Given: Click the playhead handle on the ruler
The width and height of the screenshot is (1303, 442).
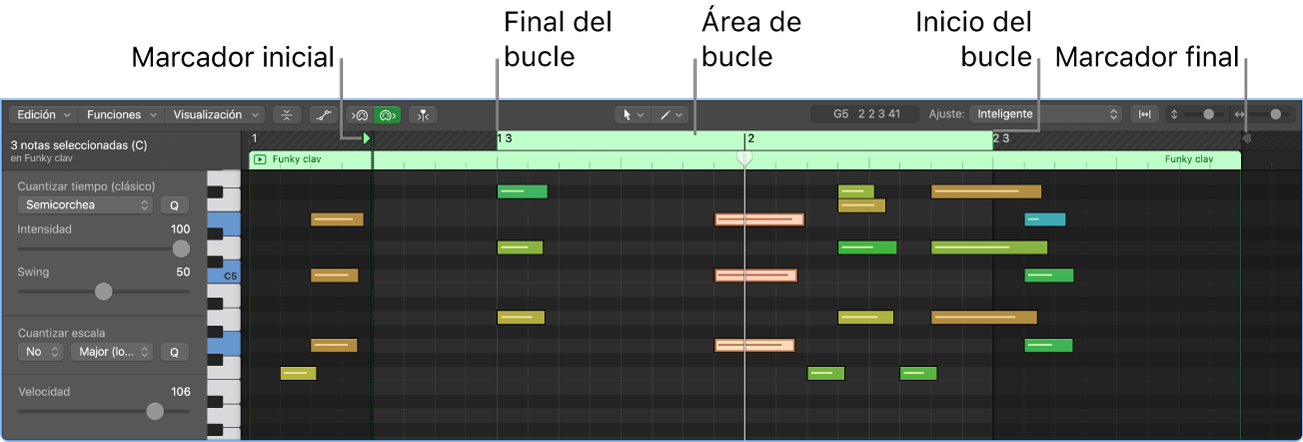Looking at the screenshot, I should (743, 158).
